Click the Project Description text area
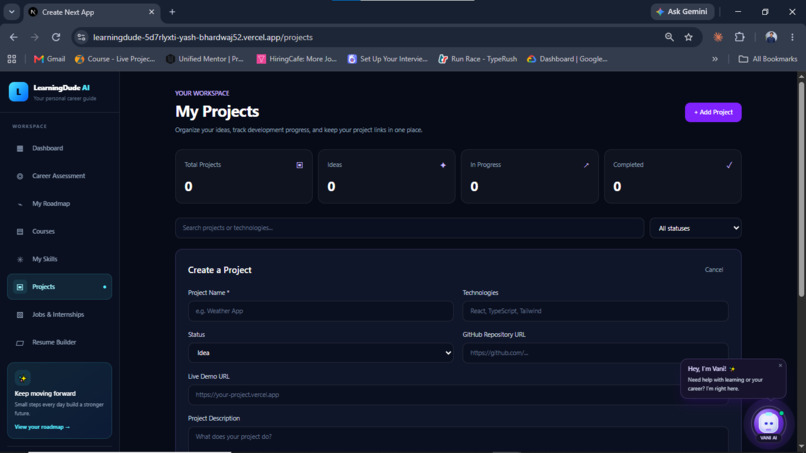Viewport: 806px width, 453px height. pyautogui.click(x=458, y=440)
